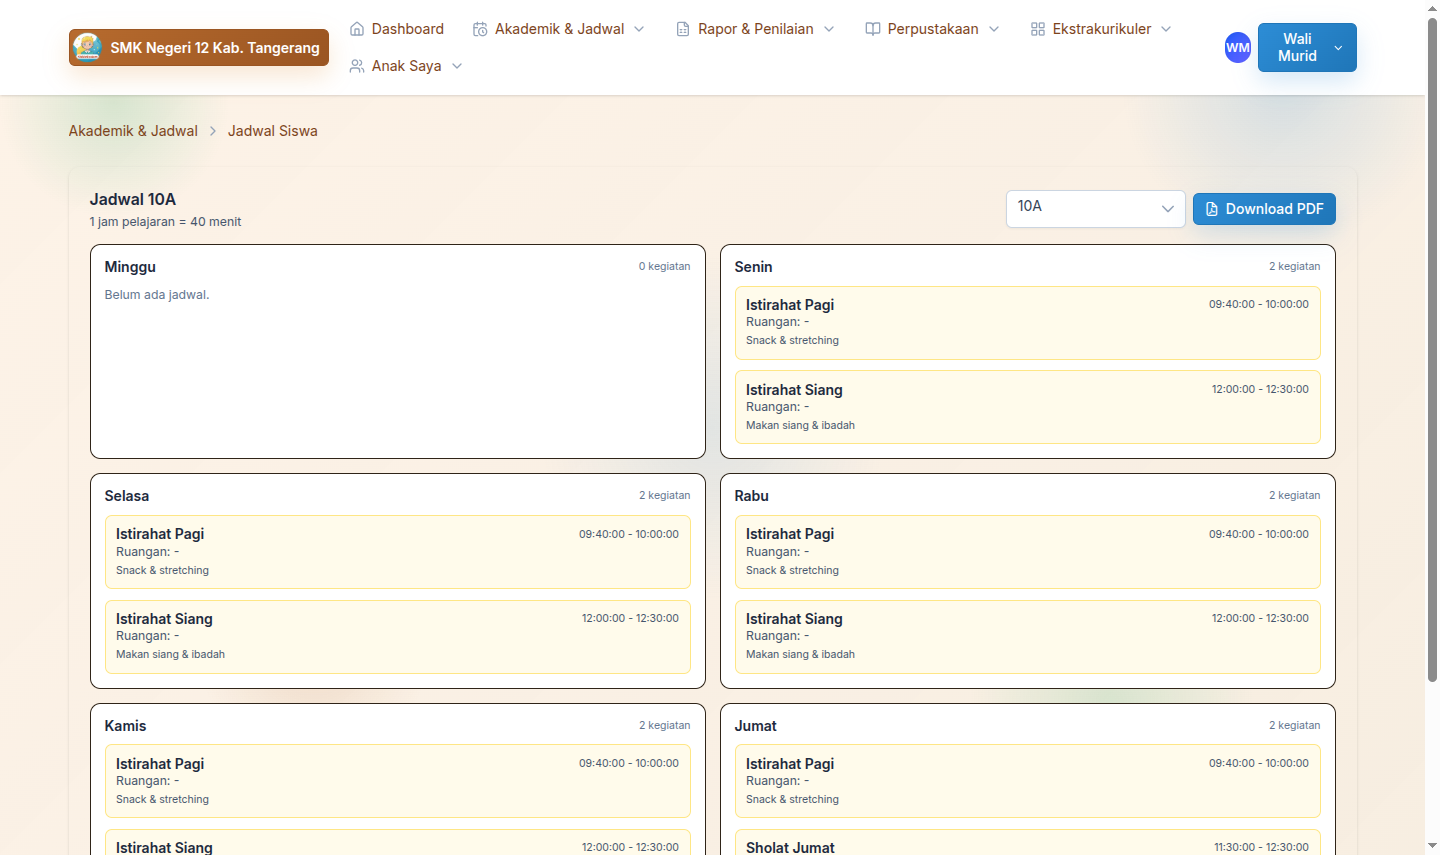Click the Anak Saya people icon

[357, 66]
